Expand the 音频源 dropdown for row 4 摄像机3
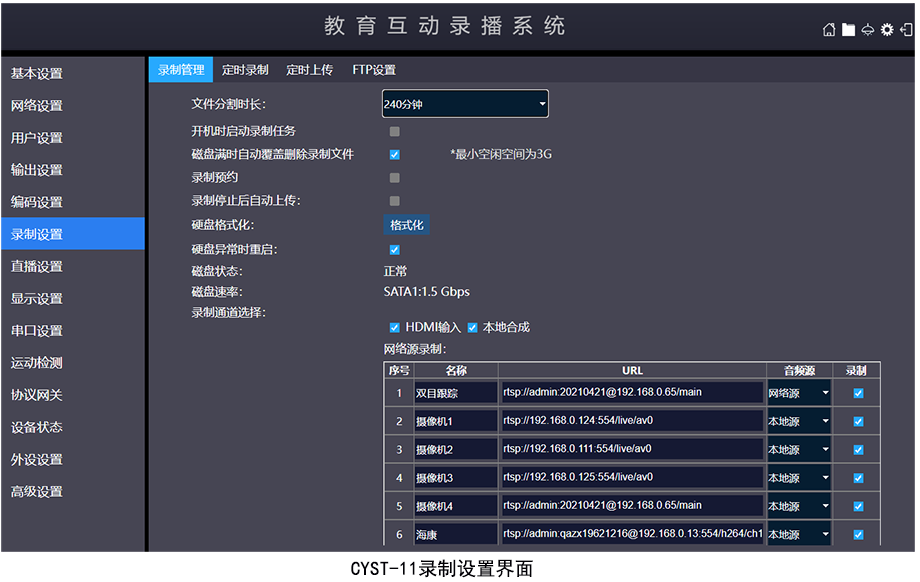Viewport: 920px width, 582px height. [799, 478]
